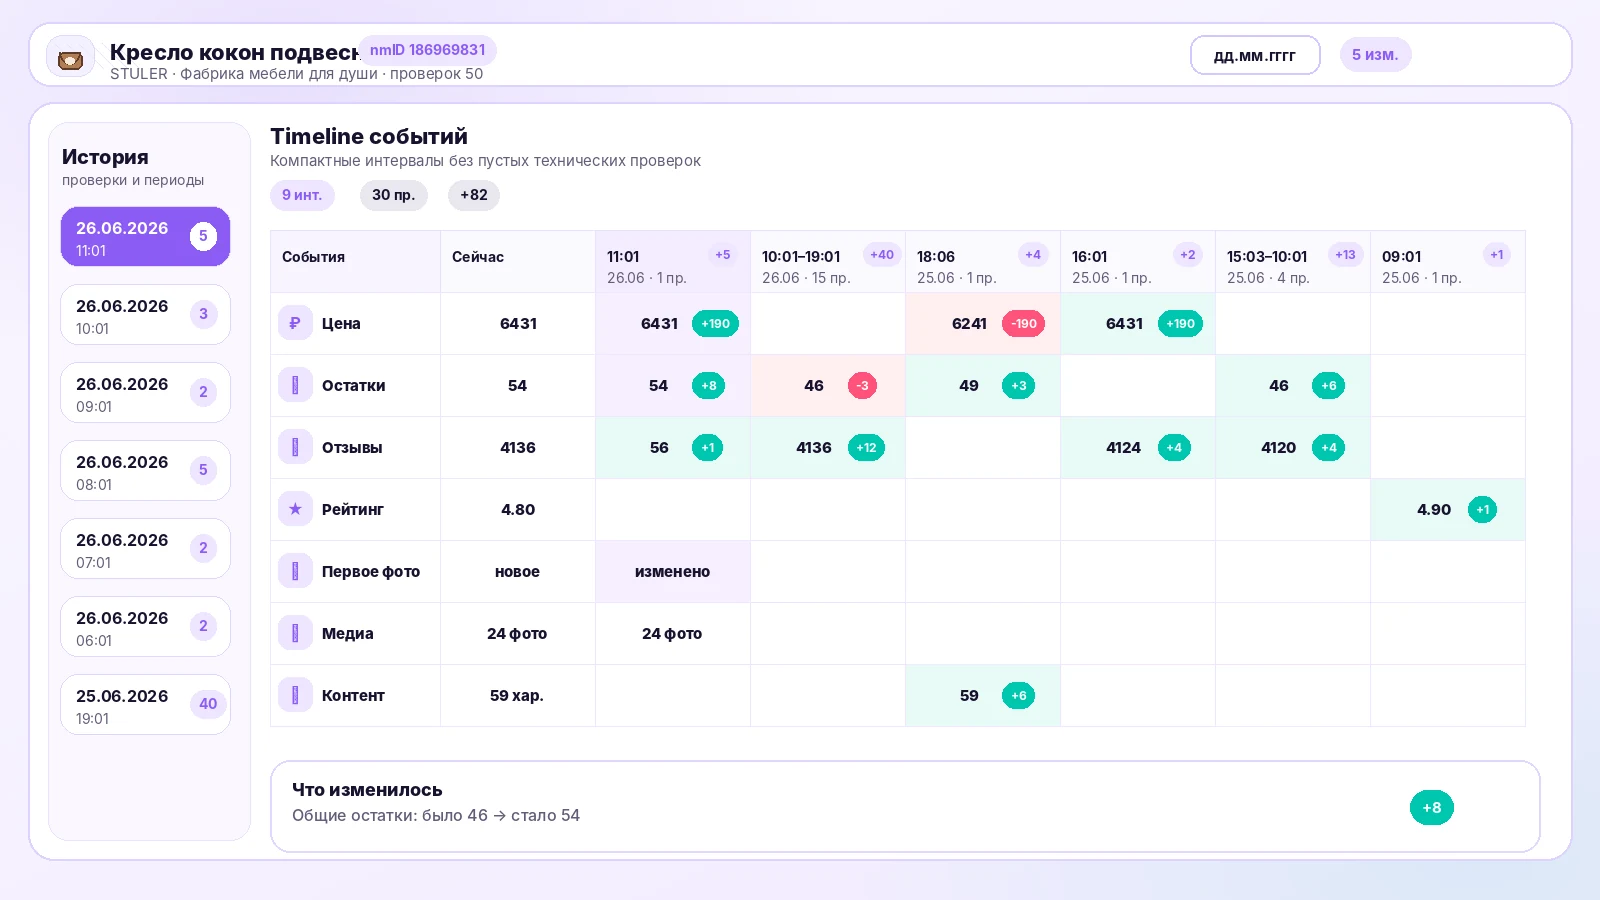Click the +82 filter chip
Screen dimensions: 1600x900
474,195
